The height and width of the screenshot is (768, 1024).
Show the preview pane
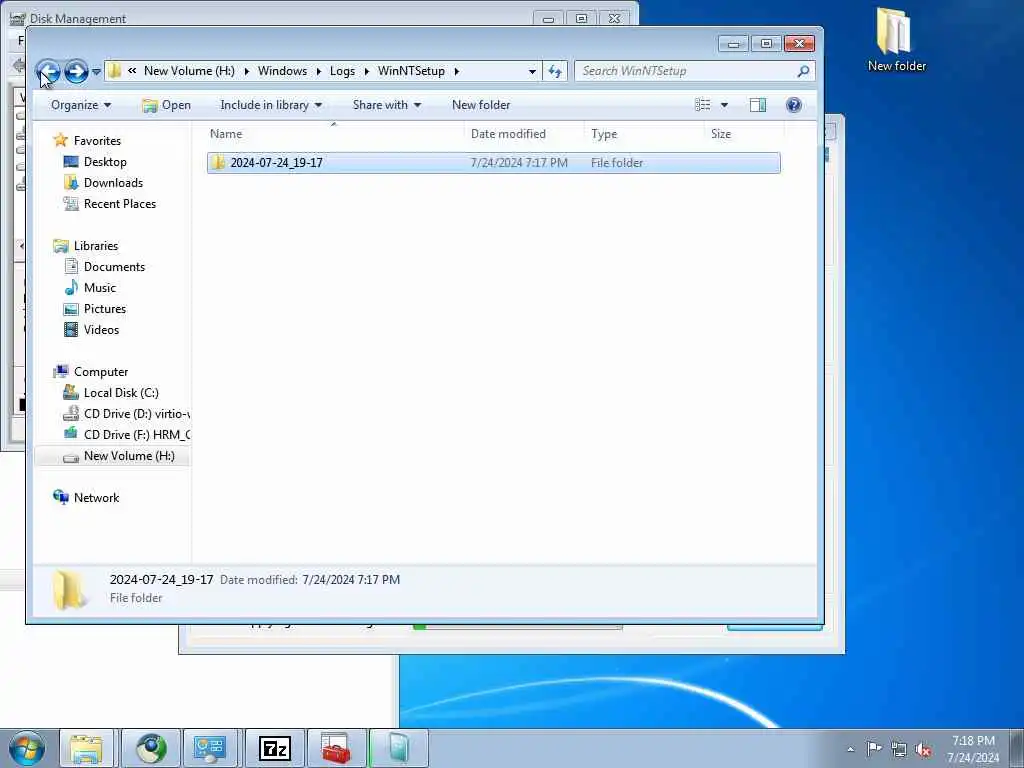(x=758, y=105)
